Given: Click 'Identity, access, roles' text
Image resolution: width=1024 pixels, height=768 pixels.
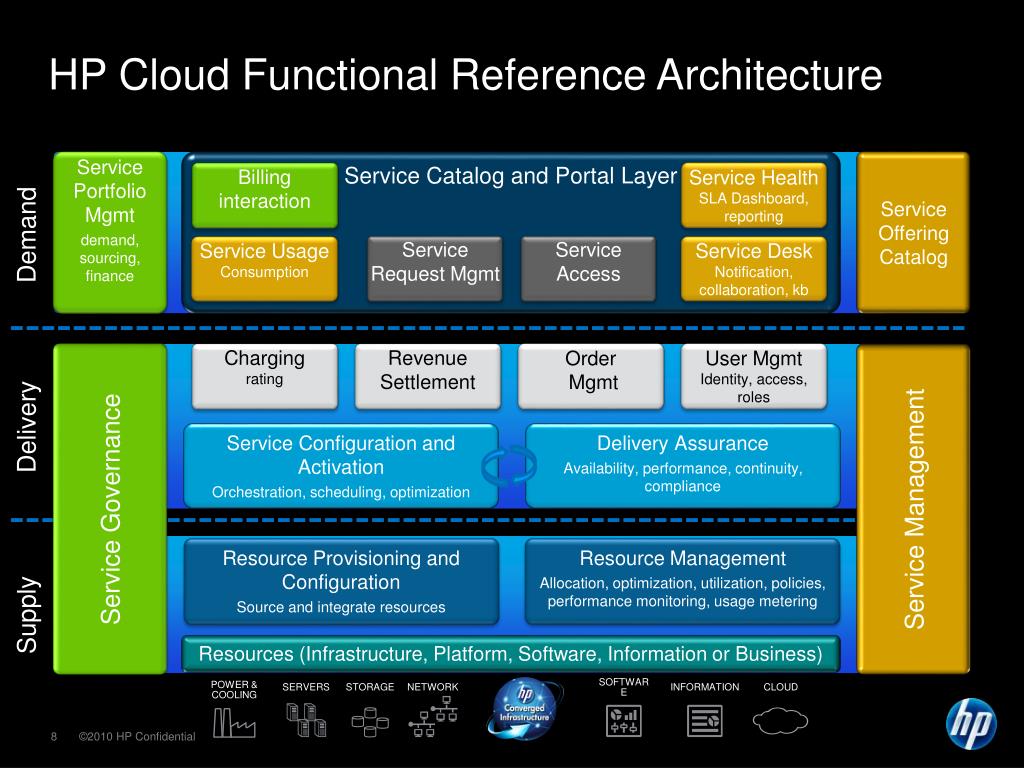Looking at the screenshot, I should (754, 389).
